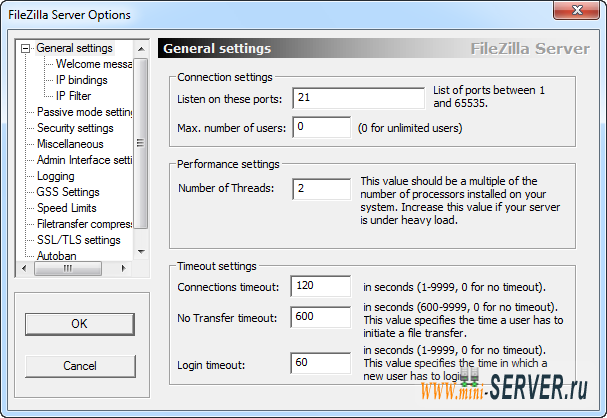Image resolution: width=607 pixels, height=418 pixels.
Task: Click the "No Transfer timeout:" label
Action: pos(227,318)
